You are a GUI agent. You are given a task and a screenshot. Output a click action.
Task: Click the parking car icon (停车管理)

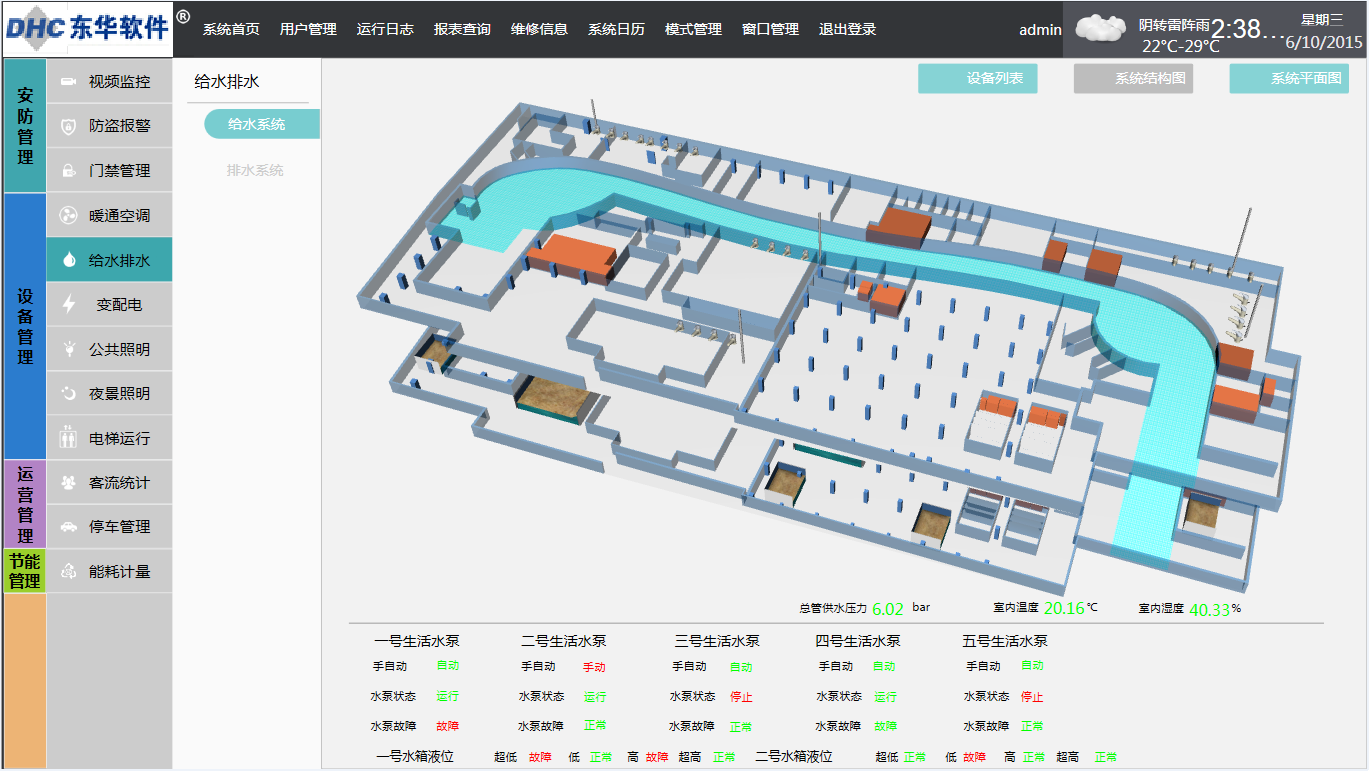point(68,527)
